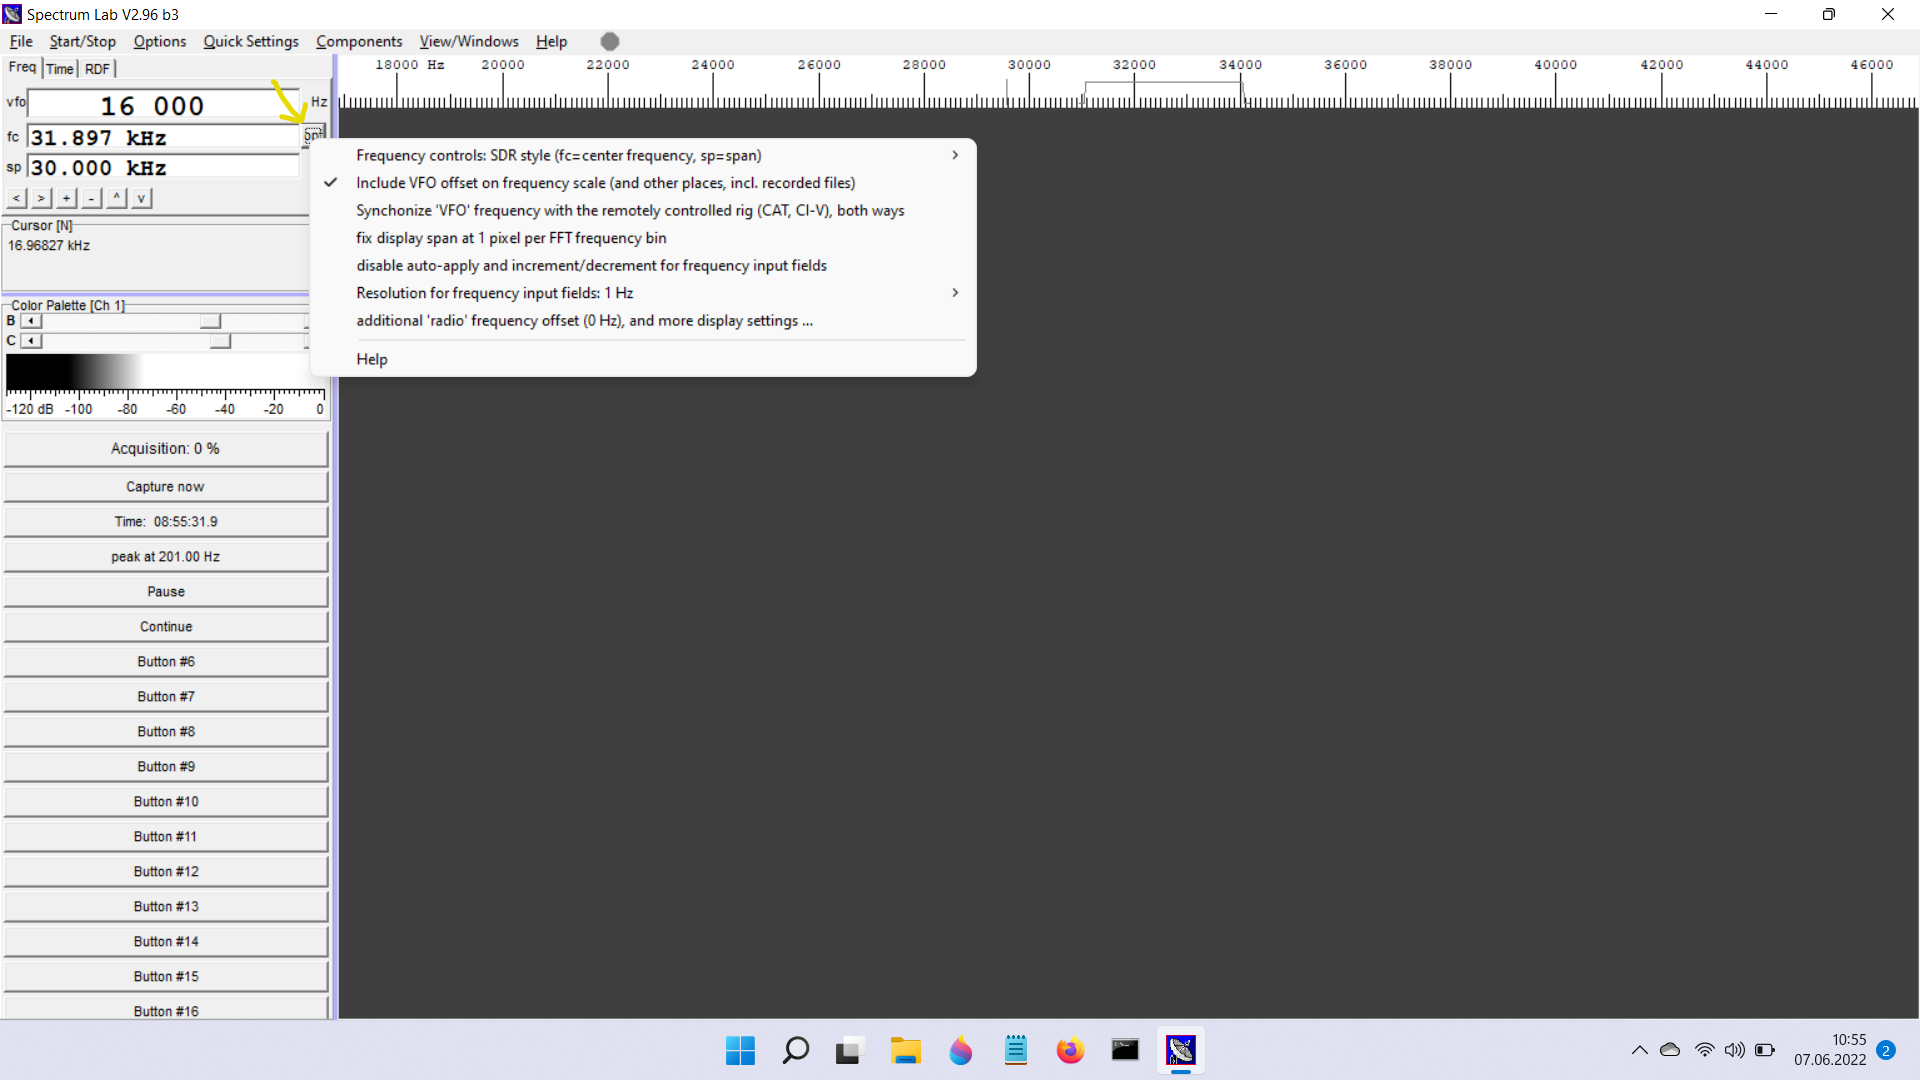This screenshot has height=1080, width=1920.
Task: Open the notepad icon in the taskbar
Action: (1015, 1050)
